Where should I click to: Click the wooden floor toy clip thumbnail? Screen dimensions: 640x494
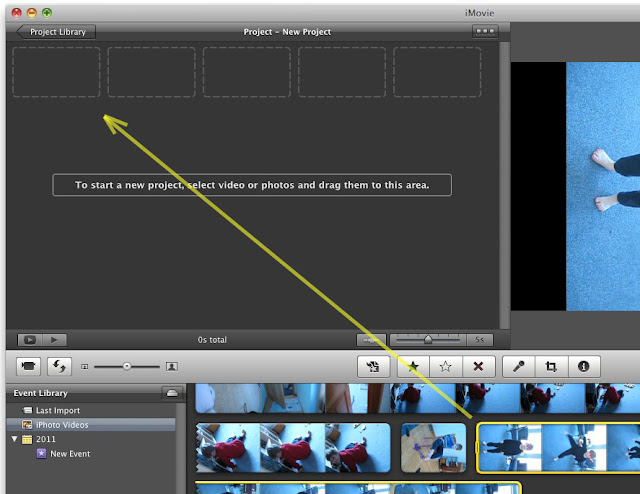coord(433,448)
